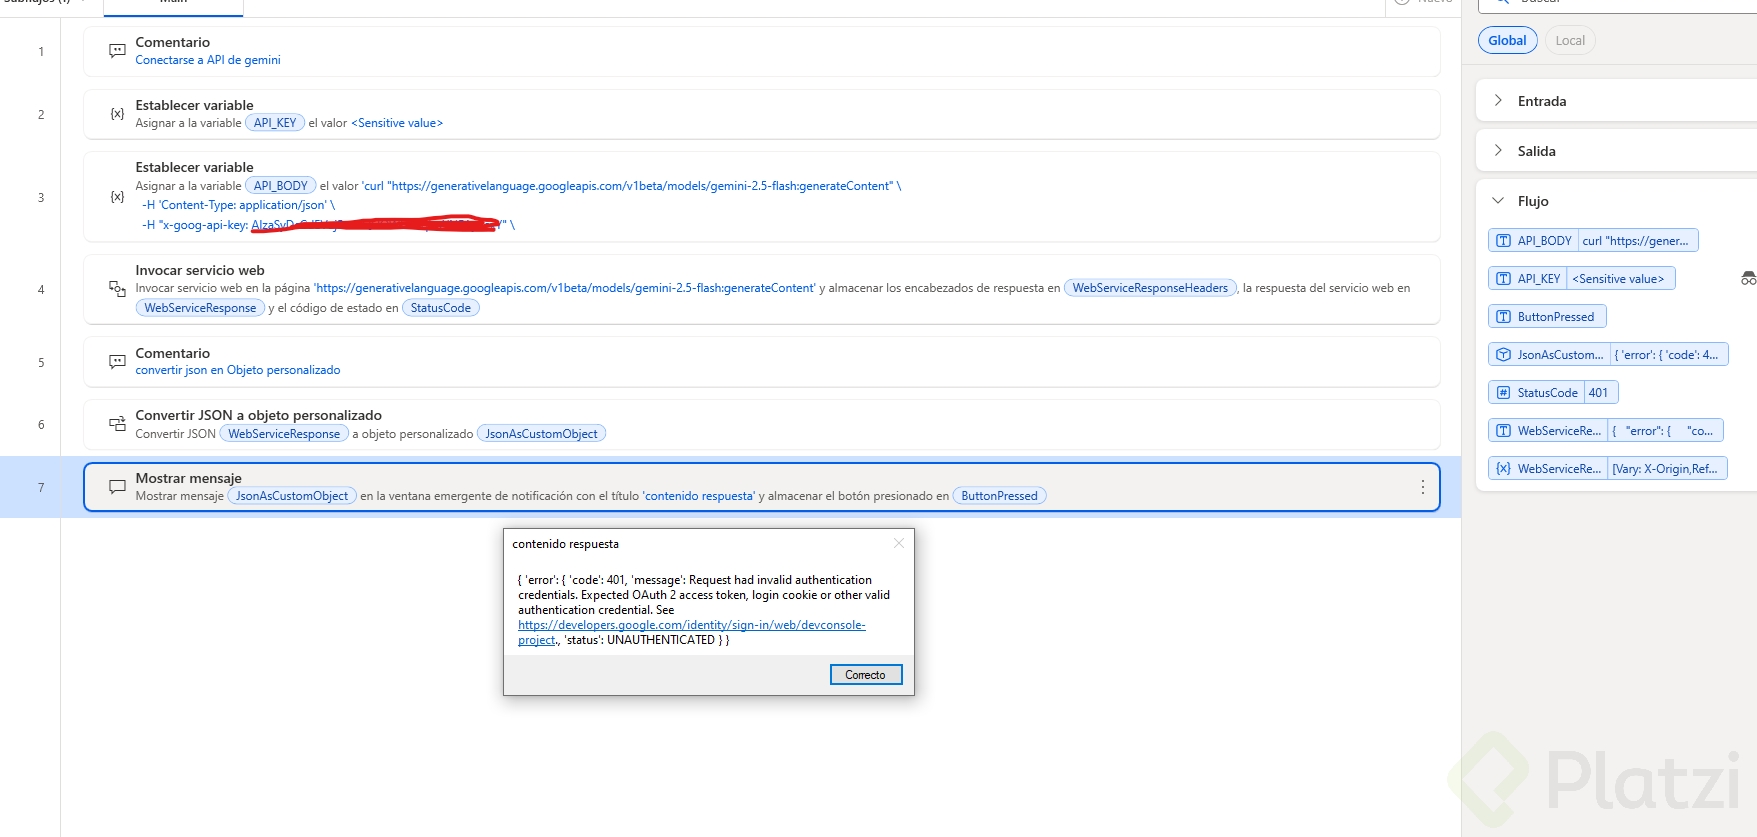Click the generateContent URL in step 4
The height and width of the screenshot is (837, 1757).
(565, 288)
